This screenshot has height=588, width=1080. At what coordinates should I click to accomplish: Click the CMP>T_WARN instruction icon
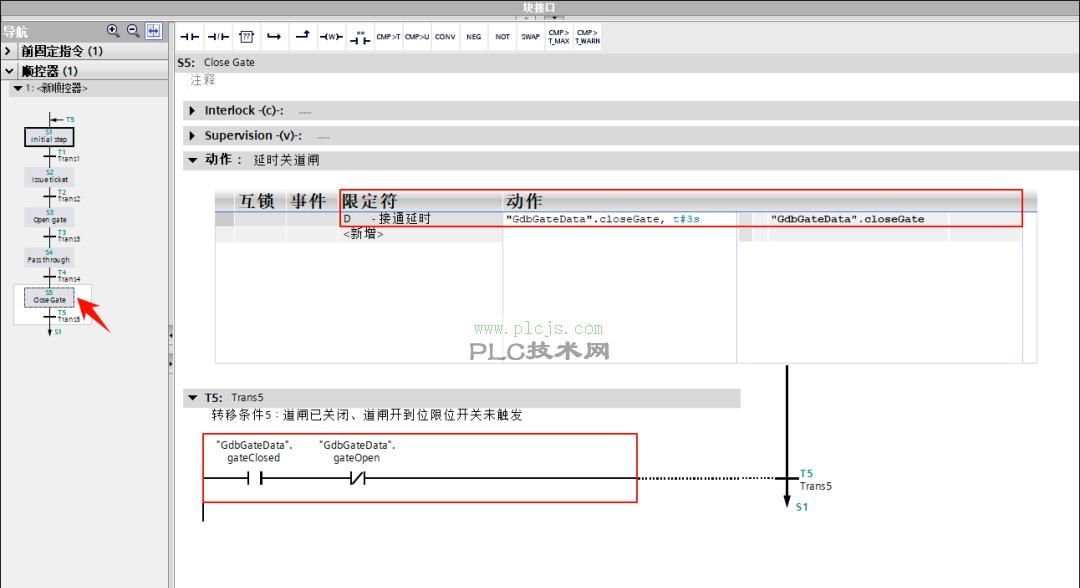pyautogui.click(x=587, y=36)
